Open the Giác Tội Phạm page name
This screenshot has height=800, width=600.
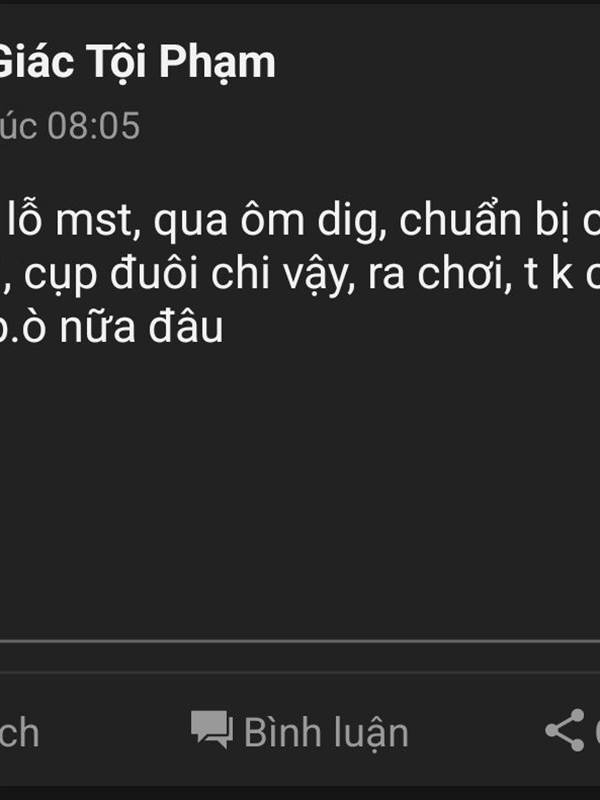pos(137,62)
